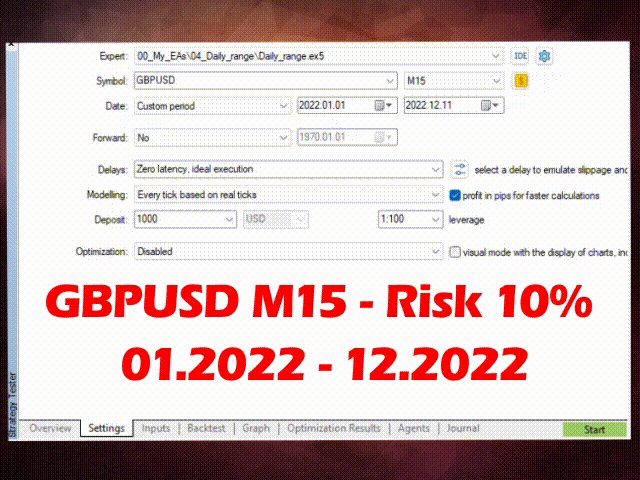Expand the Deposit 1000 dropdown
The height and width of the screenshot is (480, 640).
229,219
